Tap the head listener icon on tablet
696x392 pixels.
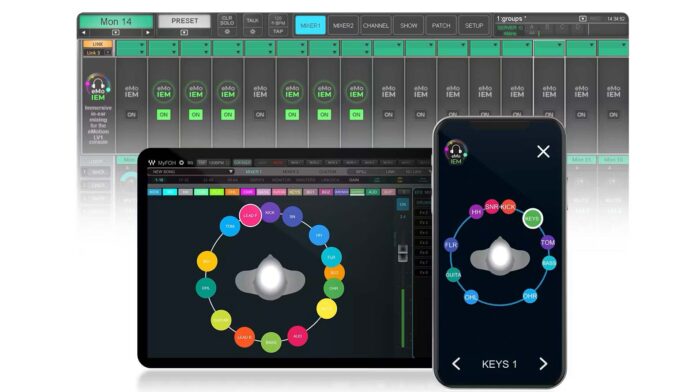coord(270,278)
